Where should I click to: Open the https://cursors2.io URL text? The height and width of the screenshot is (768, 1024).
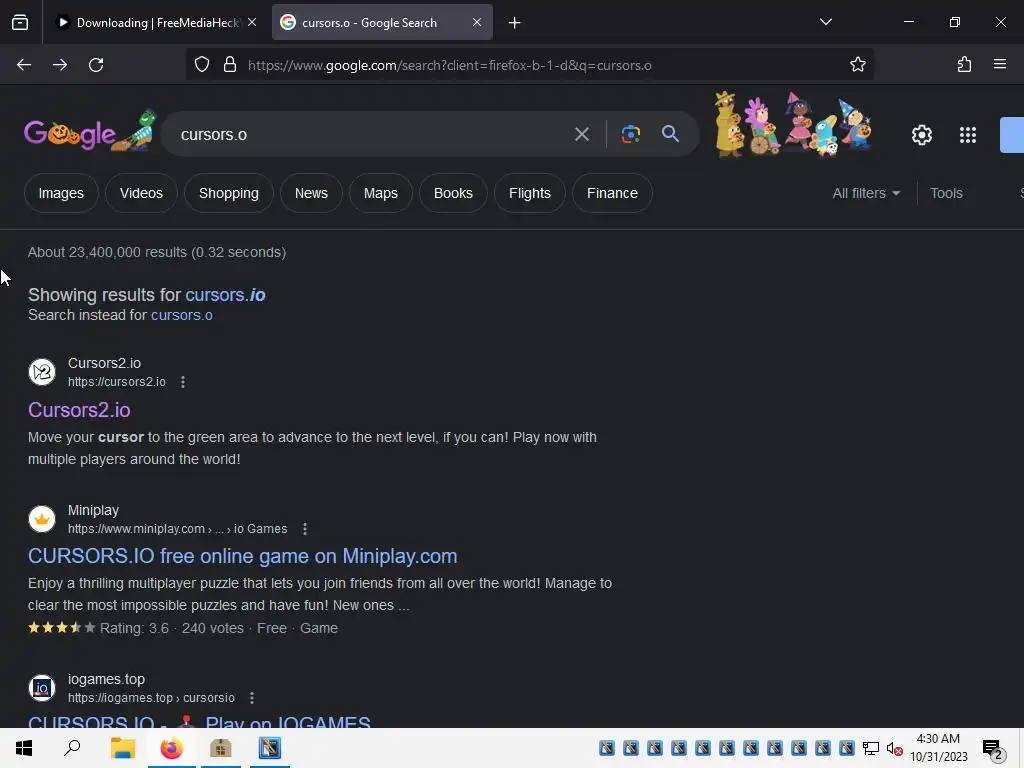[117, 382]
